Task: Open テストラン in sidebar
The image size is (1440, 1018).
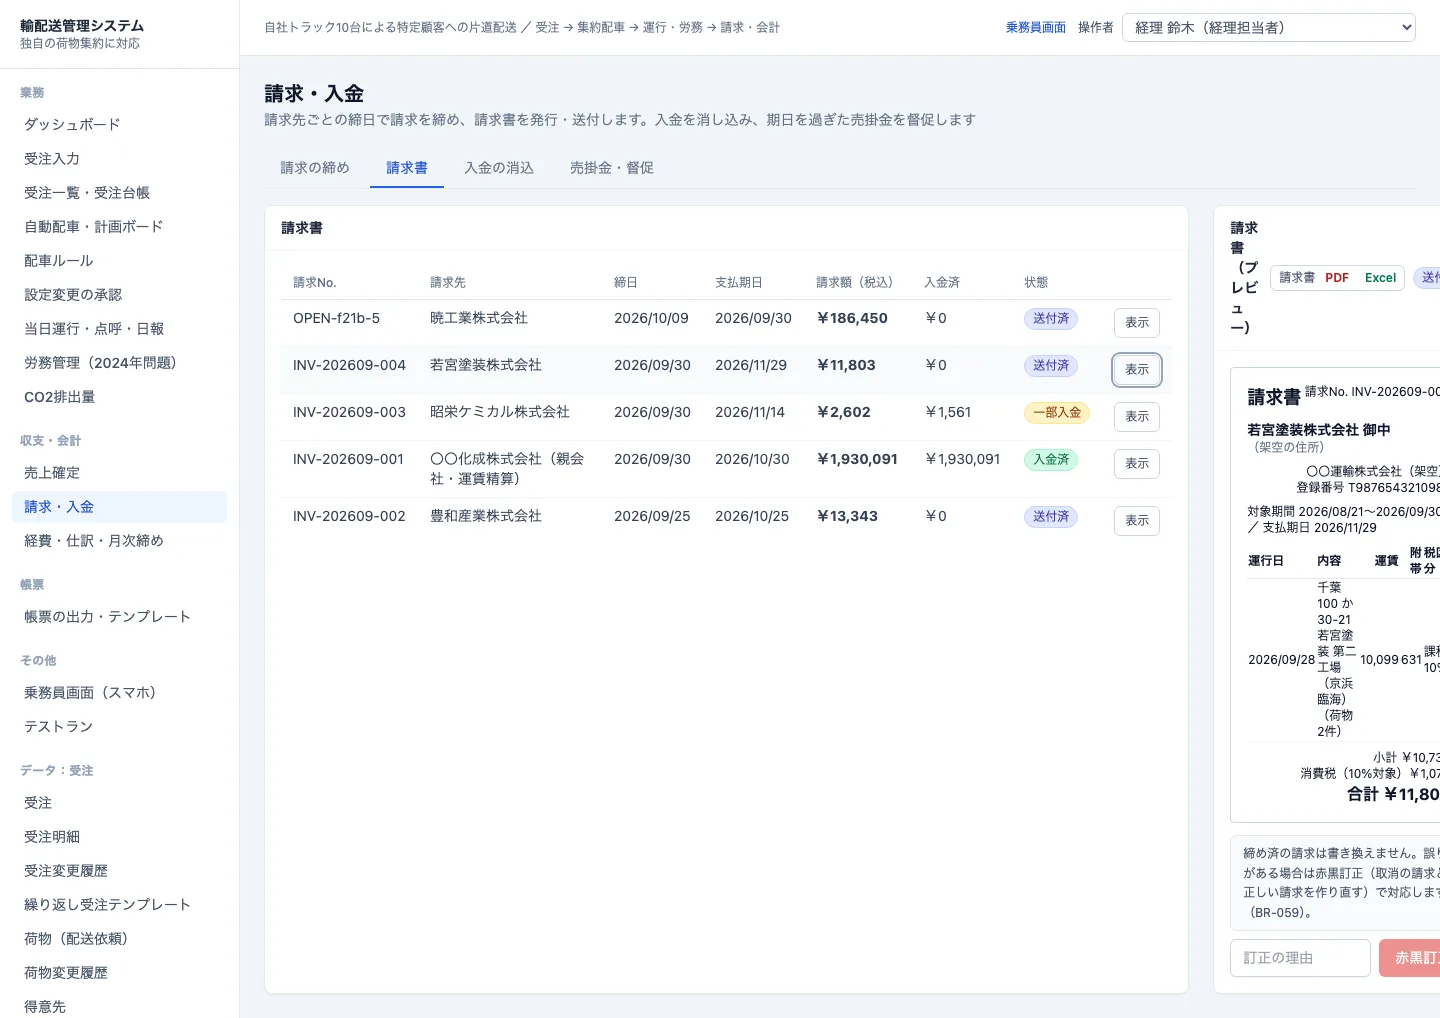Action: click(120, 726)
